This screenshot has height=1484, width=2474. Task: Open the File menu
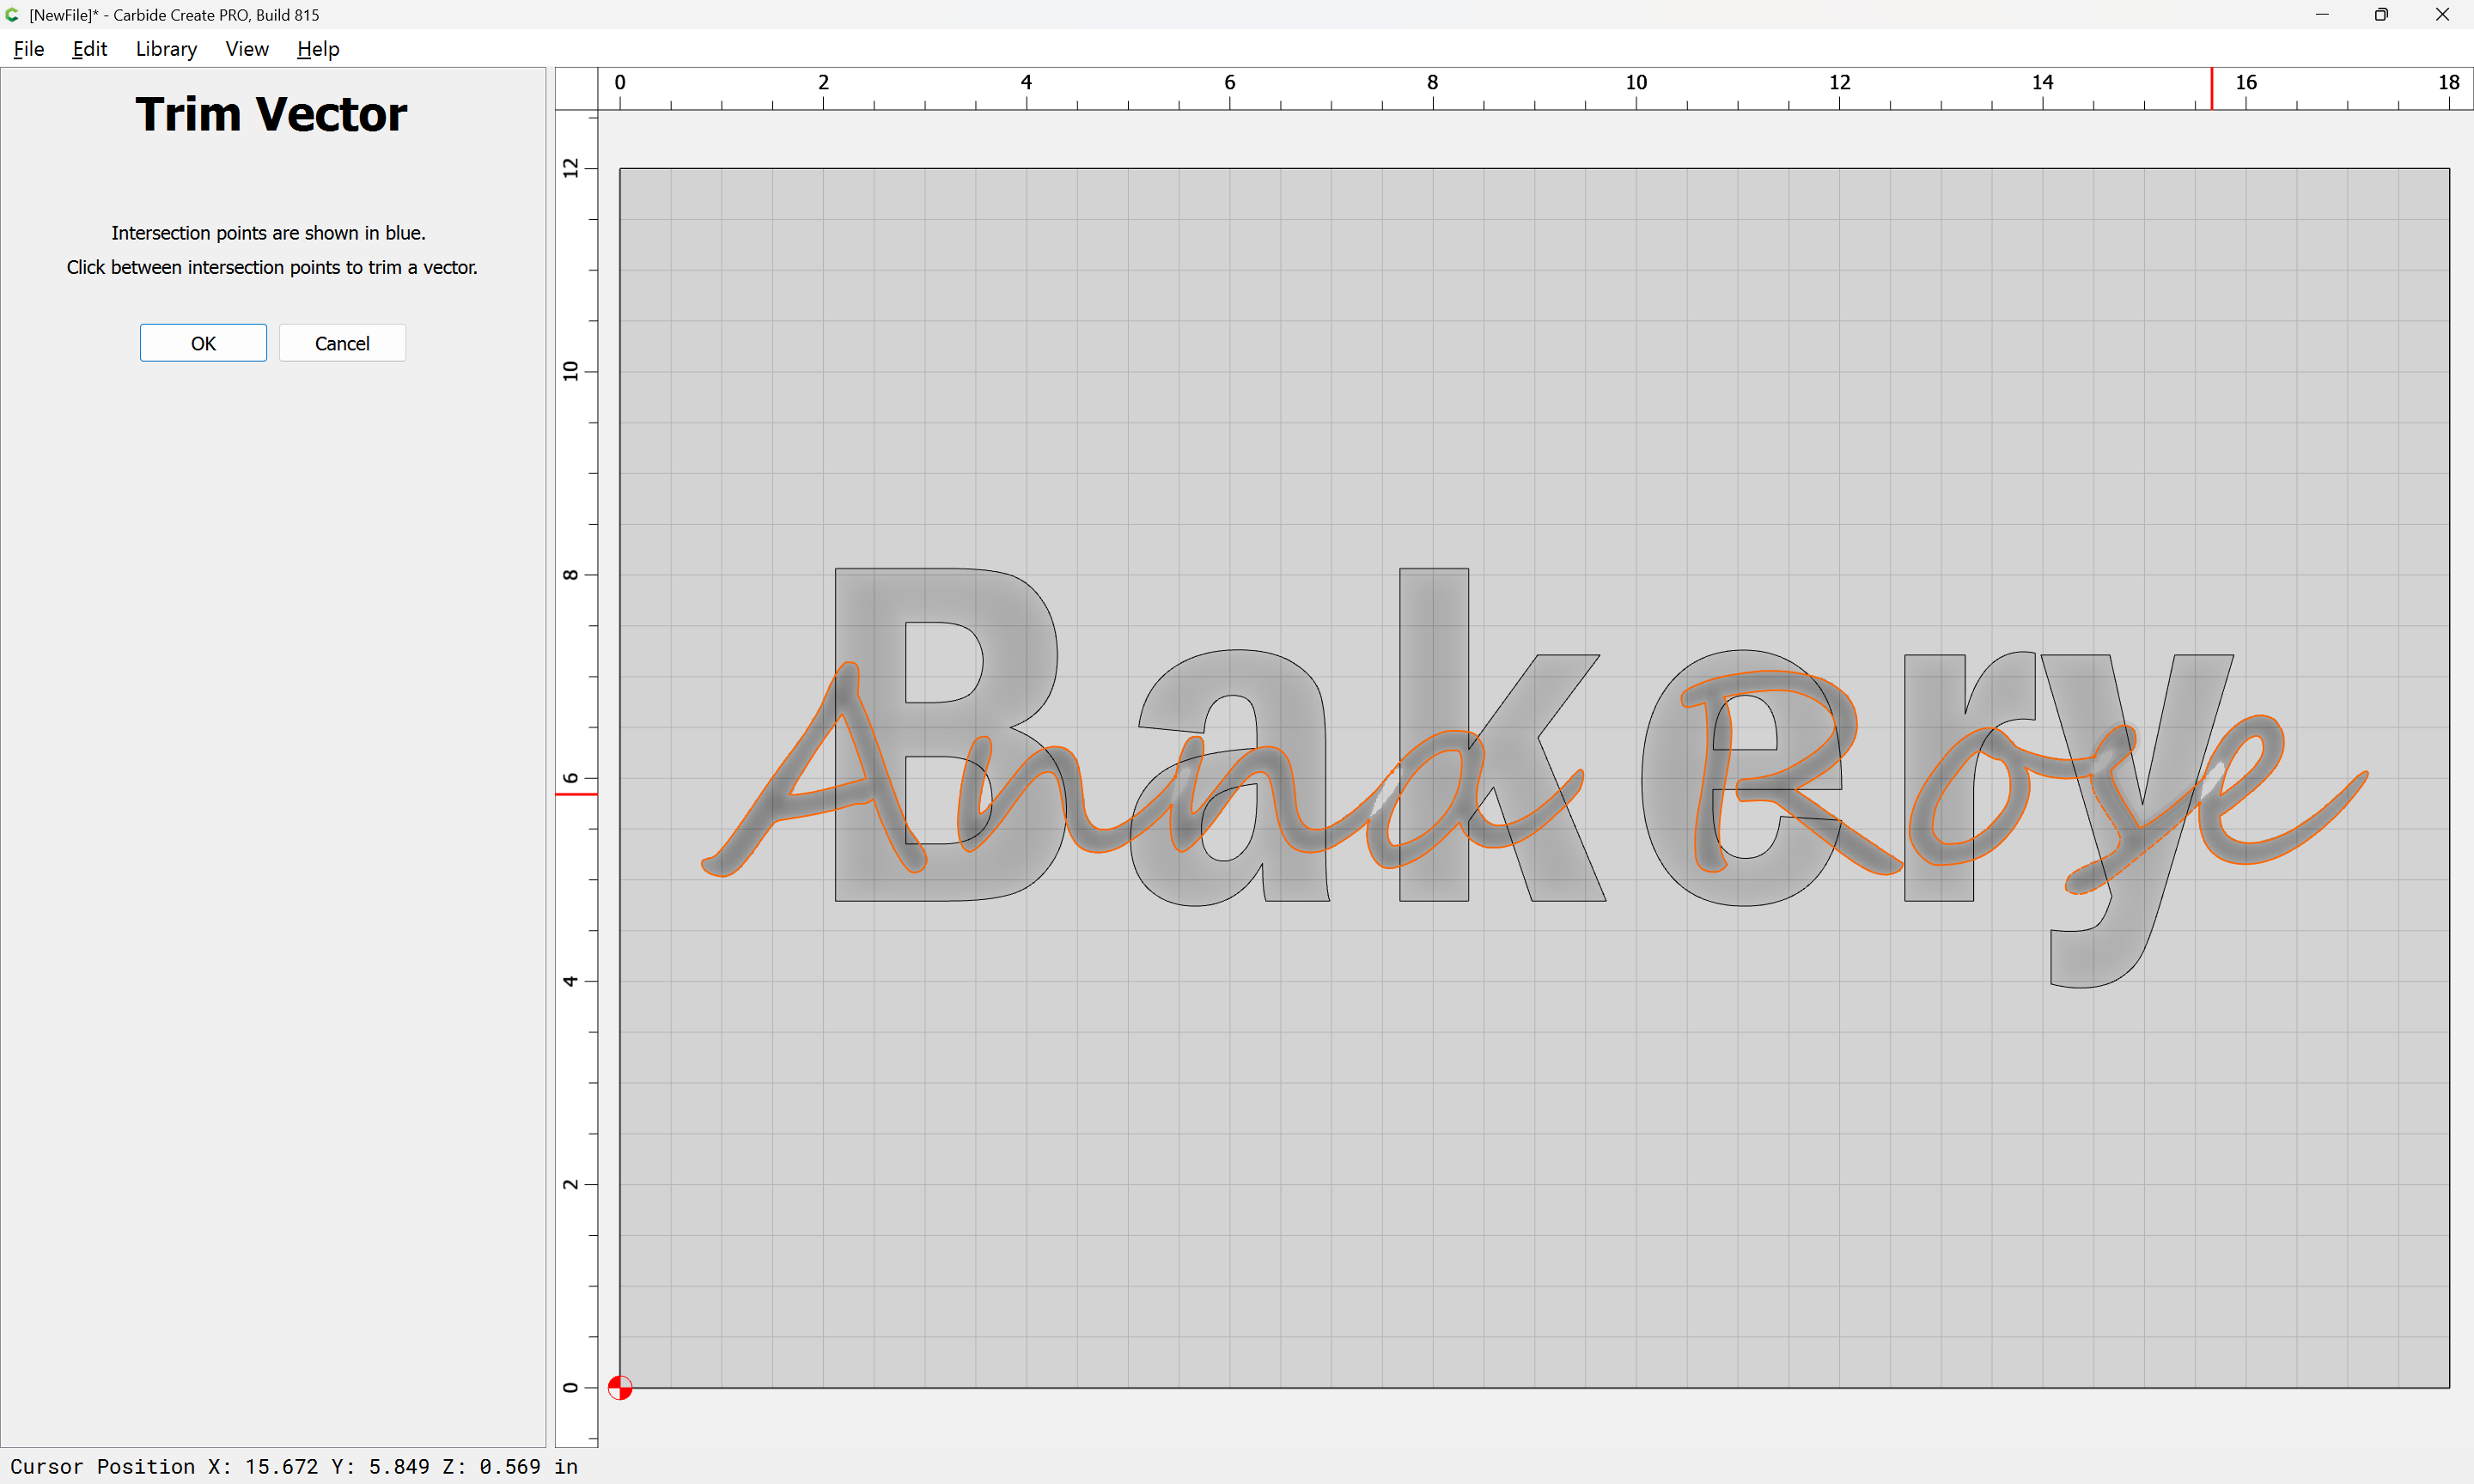pos(28,49)
